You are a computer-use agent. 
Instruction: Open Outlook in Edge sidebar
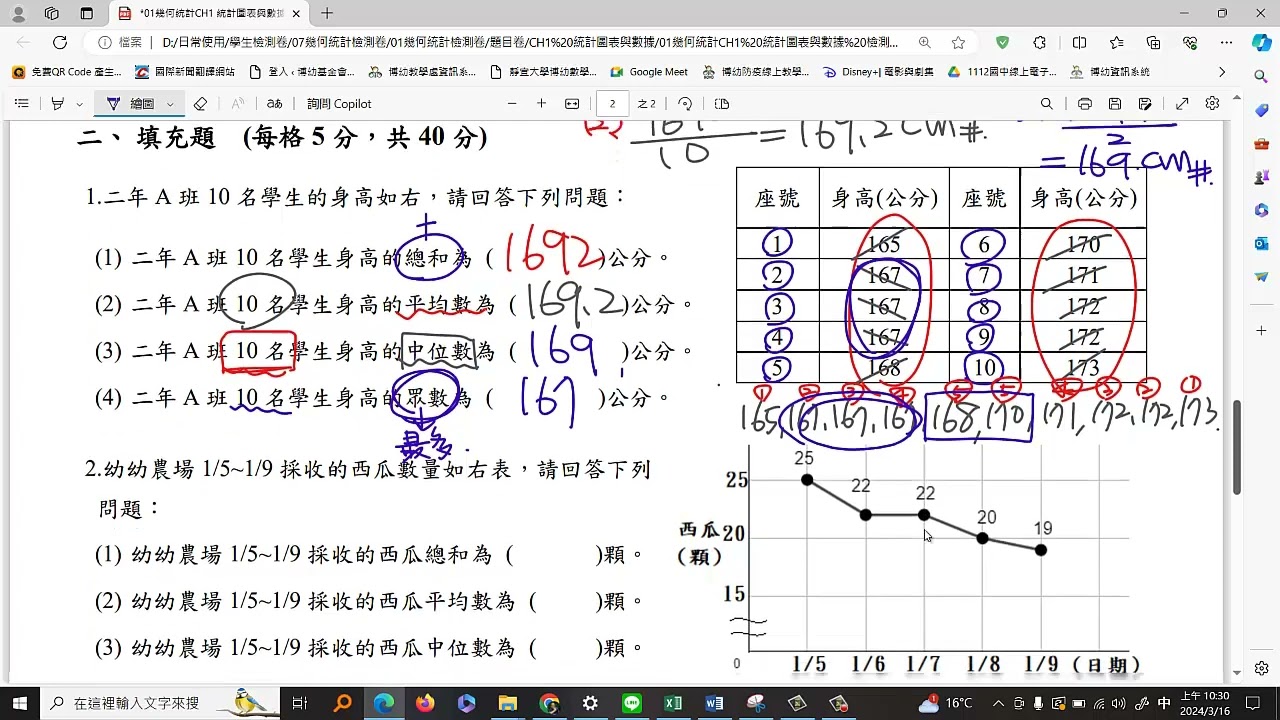click(1261, 243)
